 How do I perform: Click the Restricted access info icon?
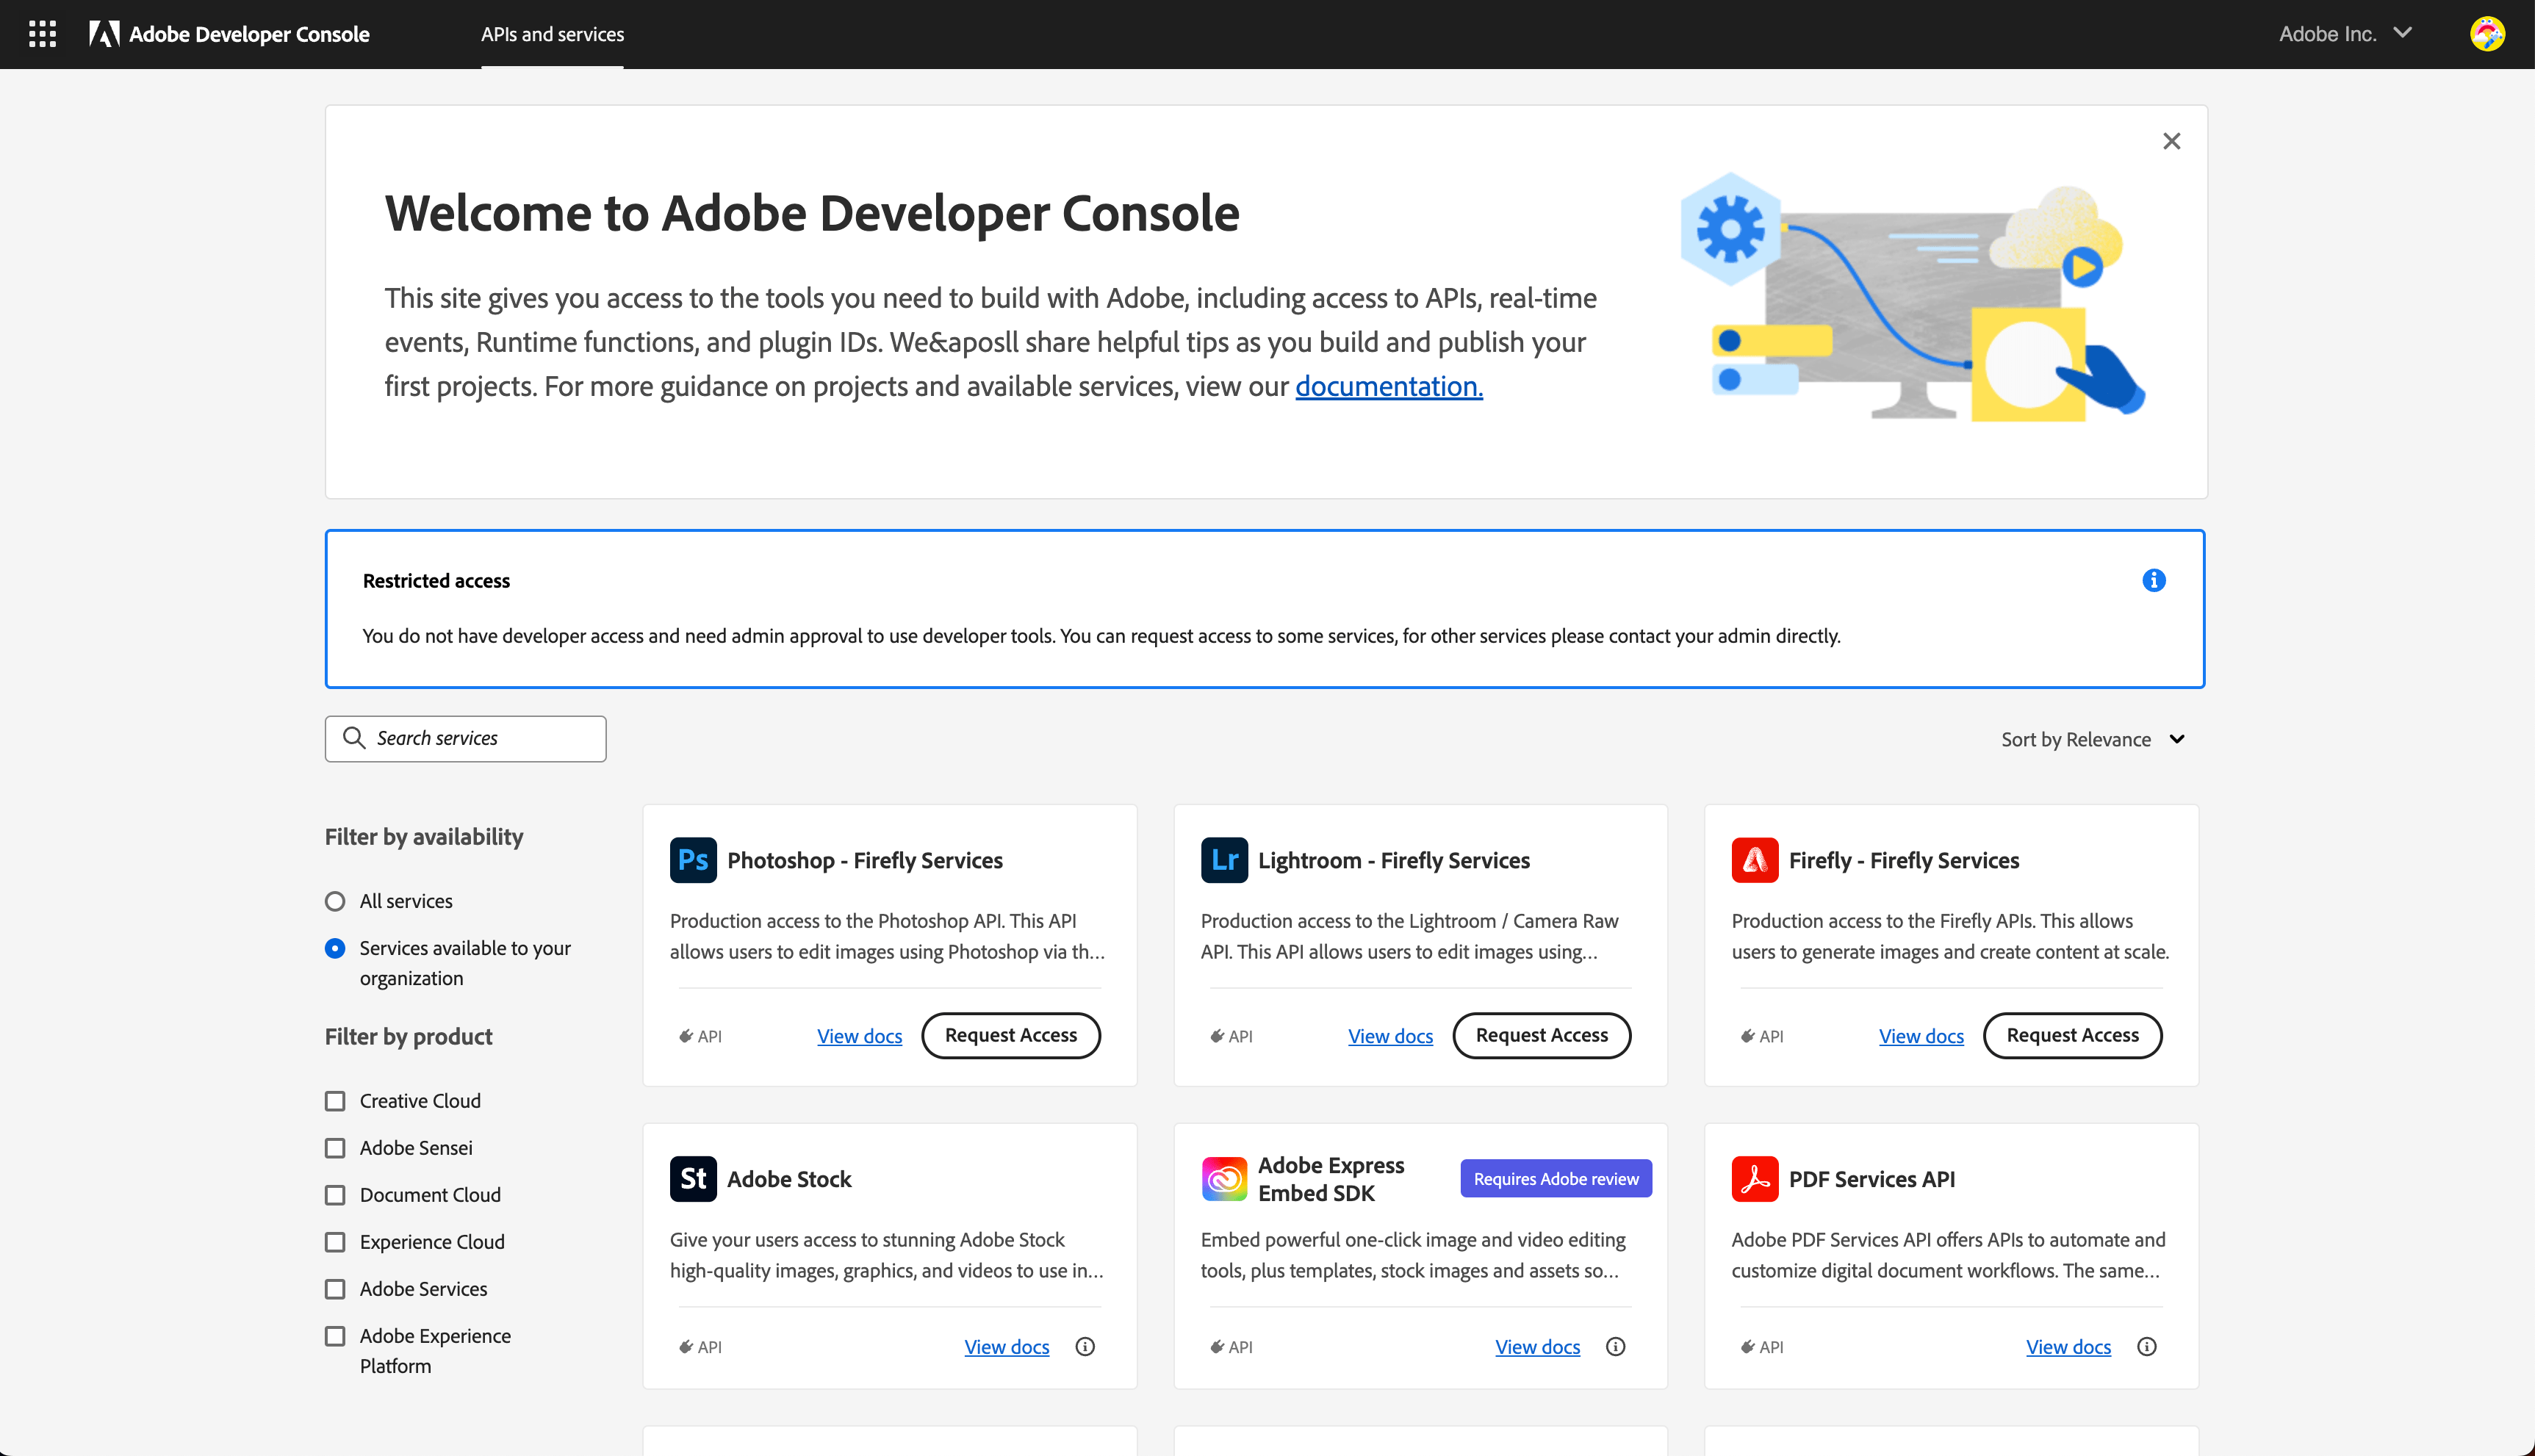pos(2155,580)
